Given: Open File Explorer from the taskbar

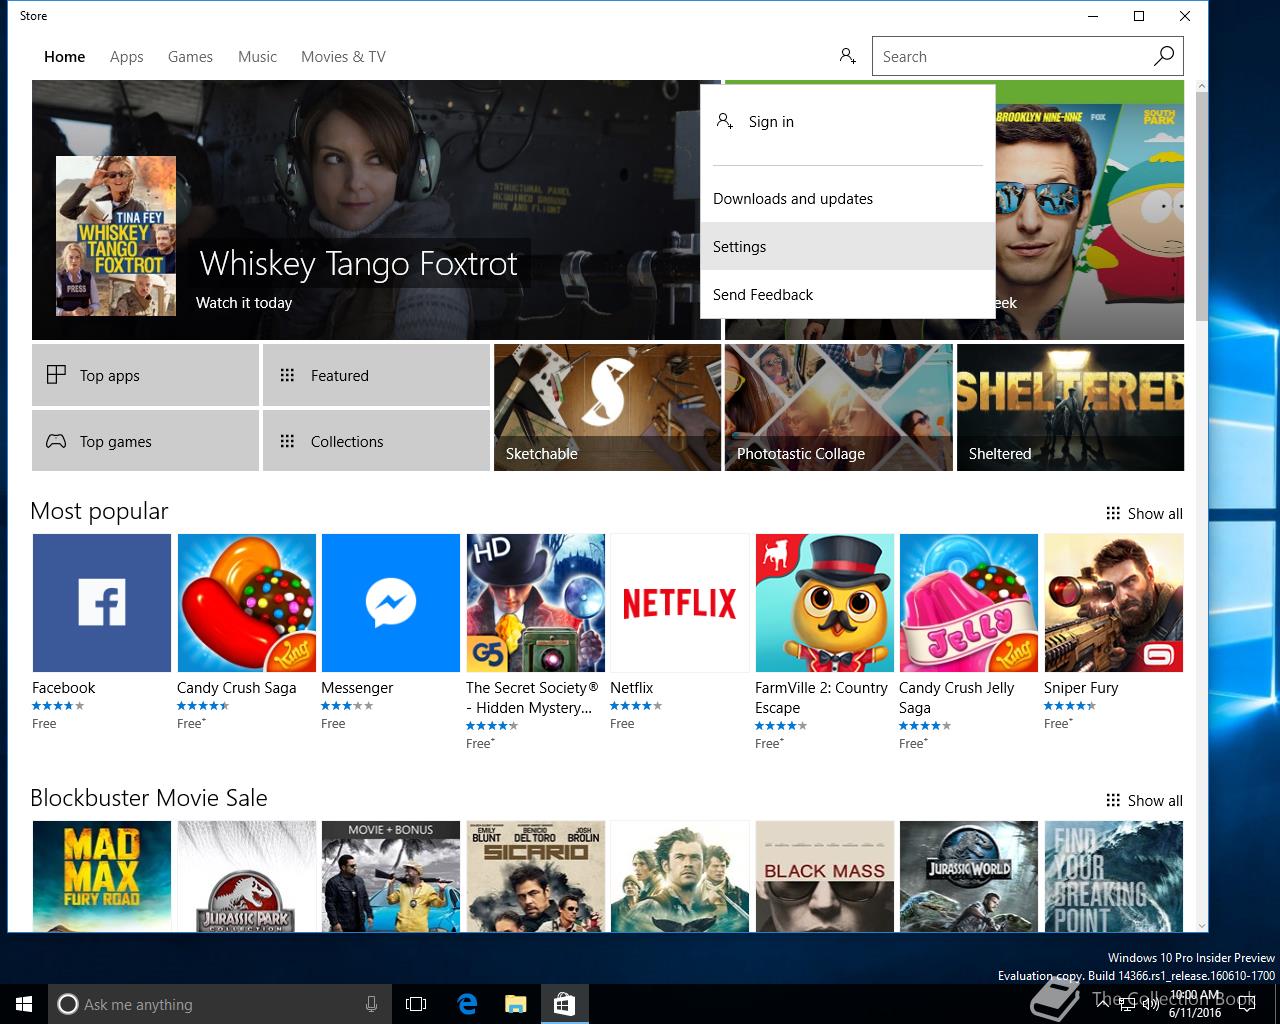Looking at the screenshot, I should coord(515,1004).
